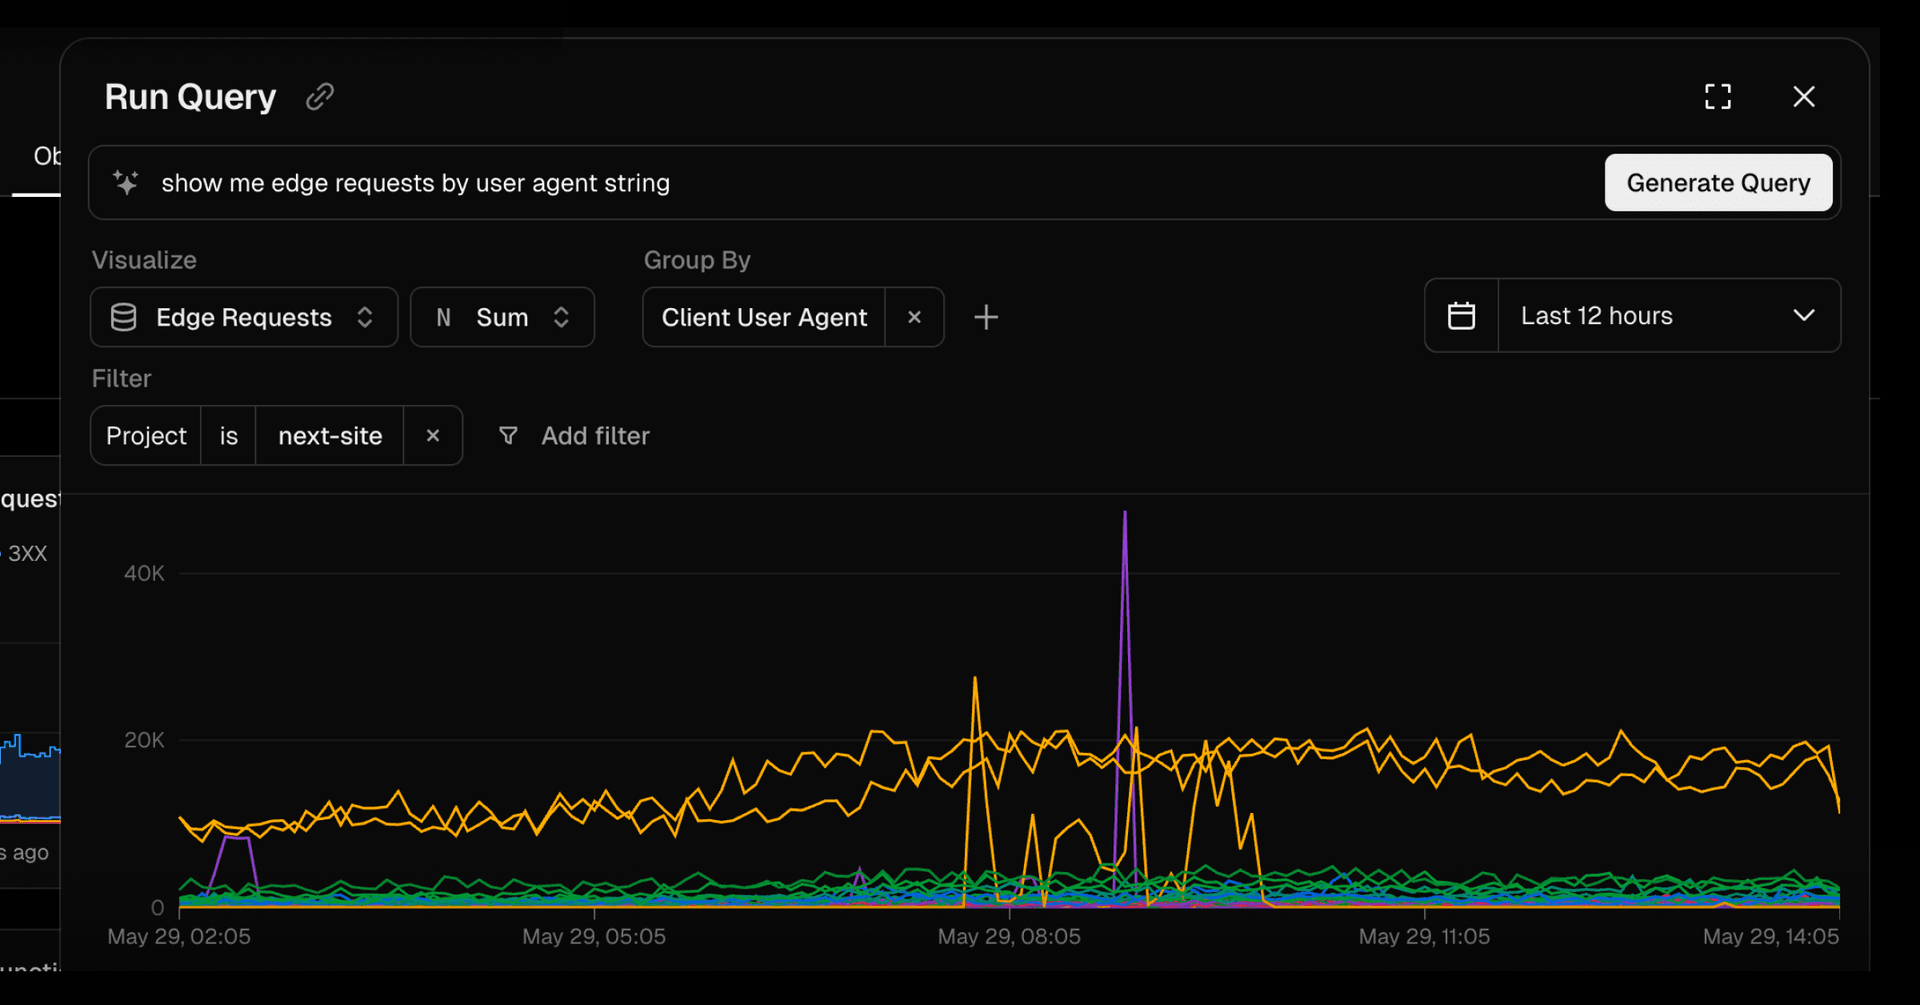
Task: Remove the Project next-site filter
Action: pos(433,436)
